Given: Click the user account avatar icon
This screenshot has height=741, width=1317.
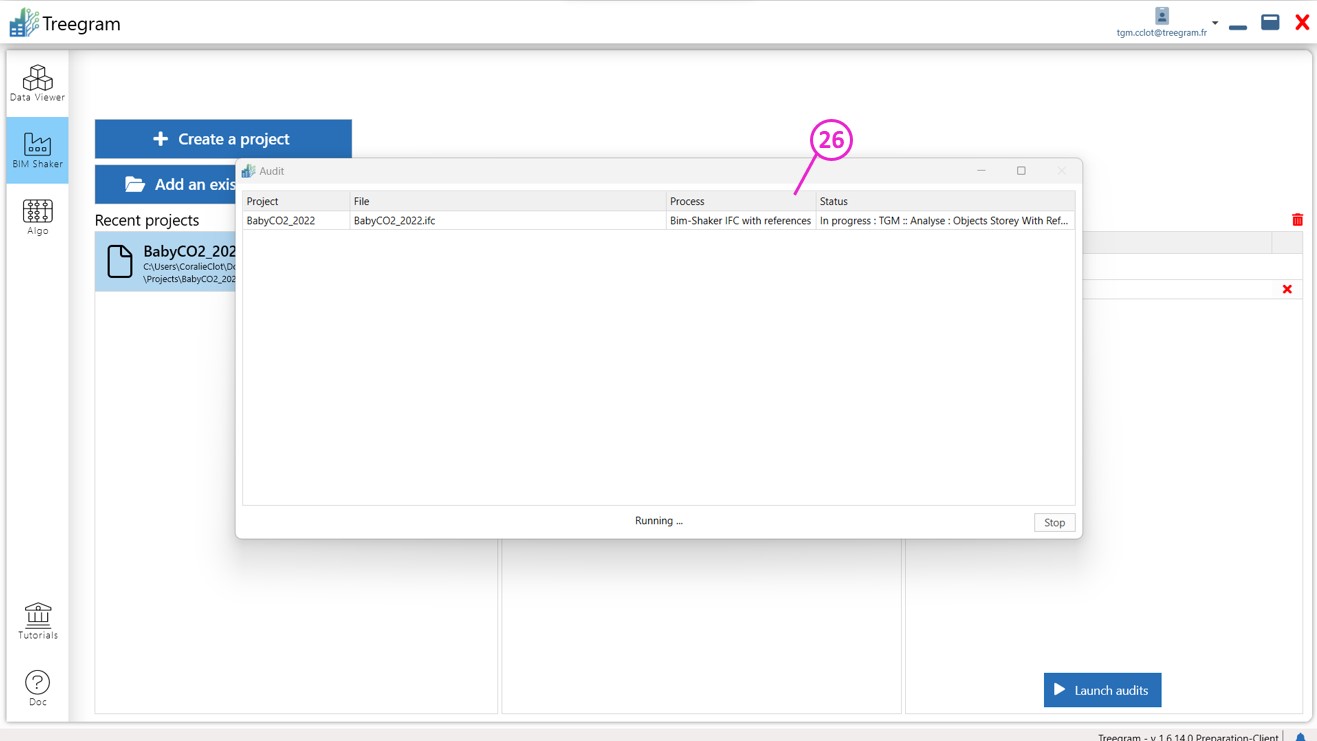Looking at the screenshot, I should (1161, 16).
